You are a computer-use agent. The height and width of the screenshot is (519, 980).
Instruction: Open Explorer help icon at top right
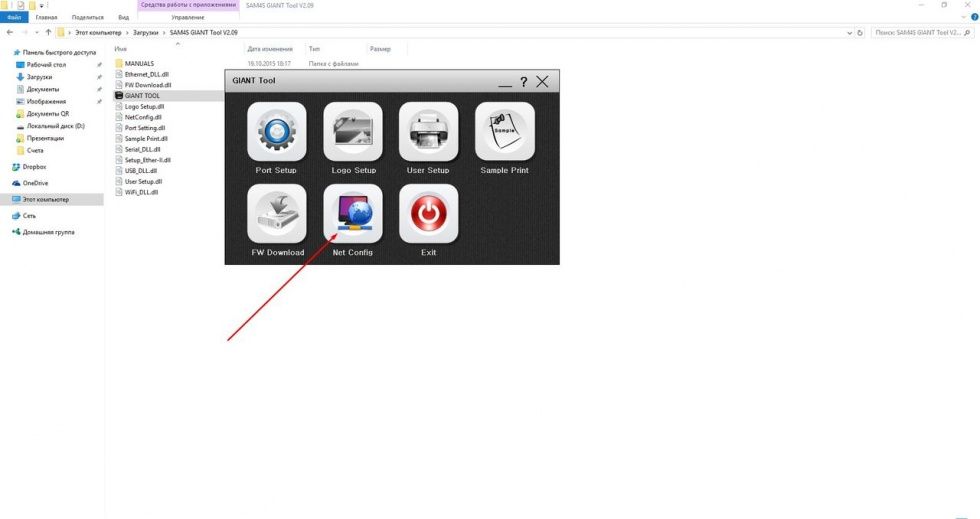coord(974,17)
